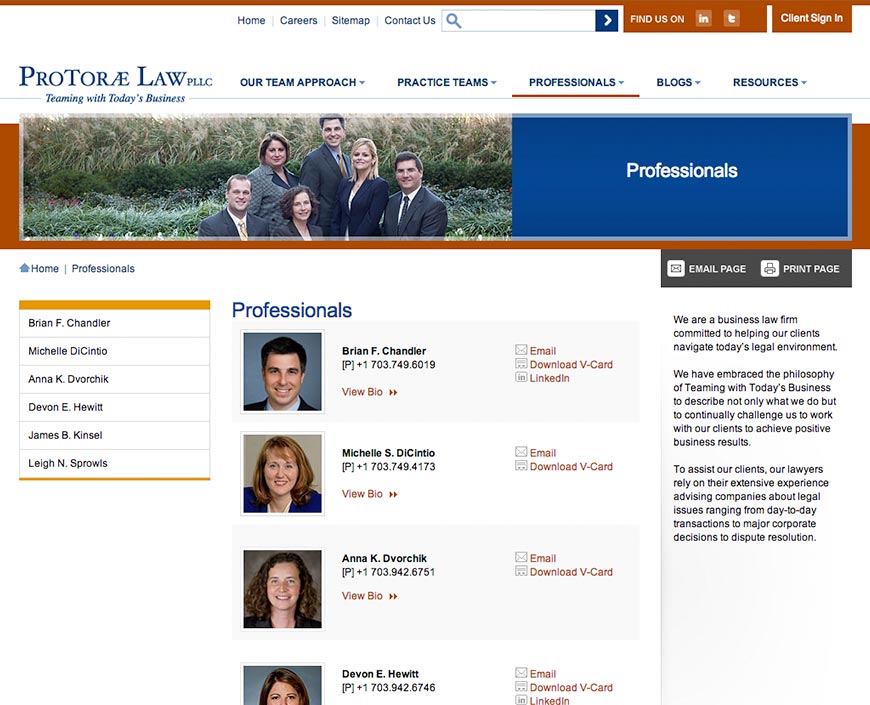The height and width of the screenshot is (705, 870).
Task: Click Michelle S. DiCintio's portrait photo
Action: point(282,474)
